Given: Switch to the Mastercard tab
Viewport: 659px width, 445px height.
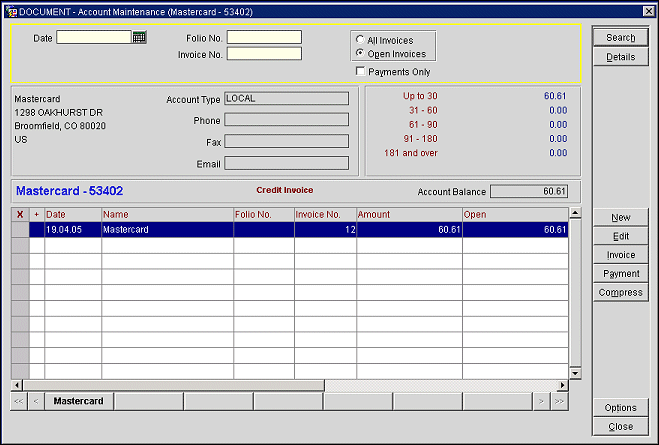Looking at the screenshot, I should tap(79, 401).
